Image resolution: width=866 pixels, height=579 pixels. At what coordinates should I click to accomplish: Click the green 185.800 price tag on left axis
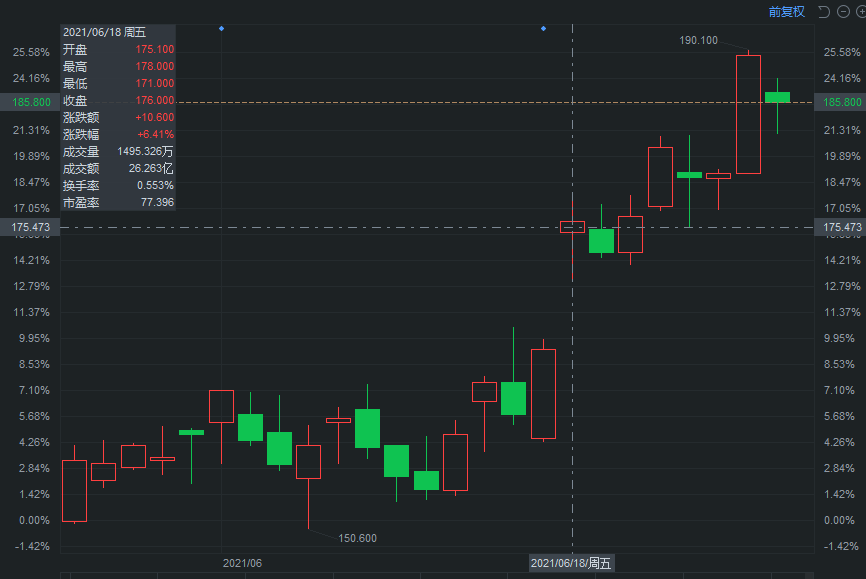[20, 102]
